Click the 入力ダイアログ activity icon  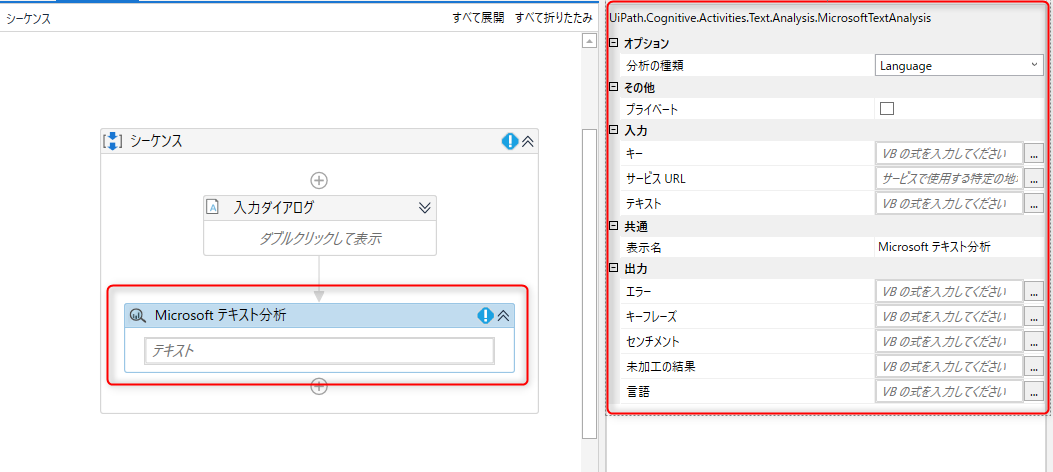[213, 207]
